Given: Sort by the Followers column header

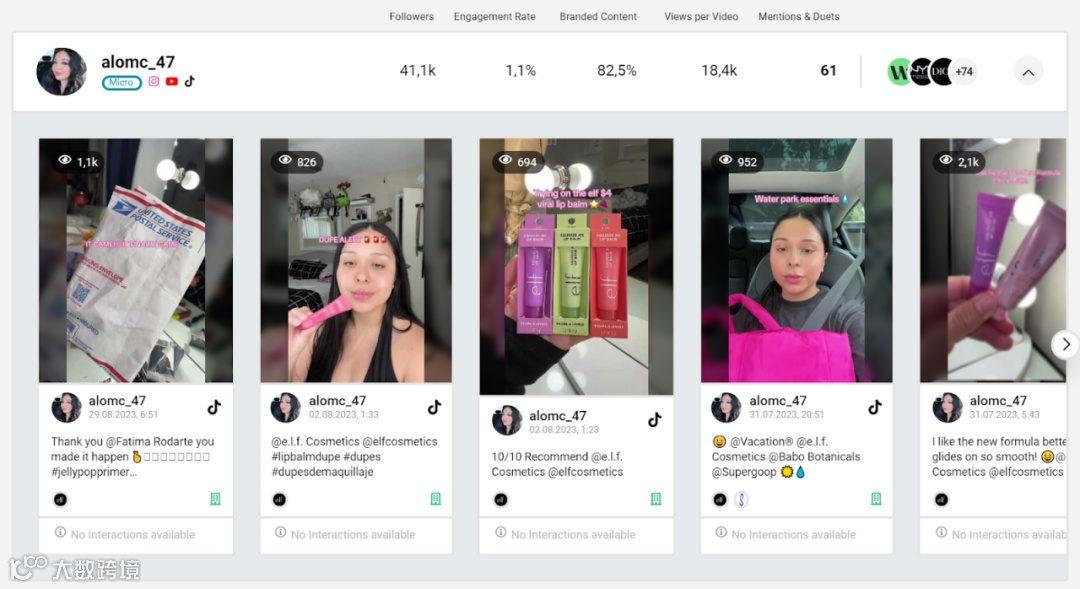Looking at the screenshot, I should [411, 17].
